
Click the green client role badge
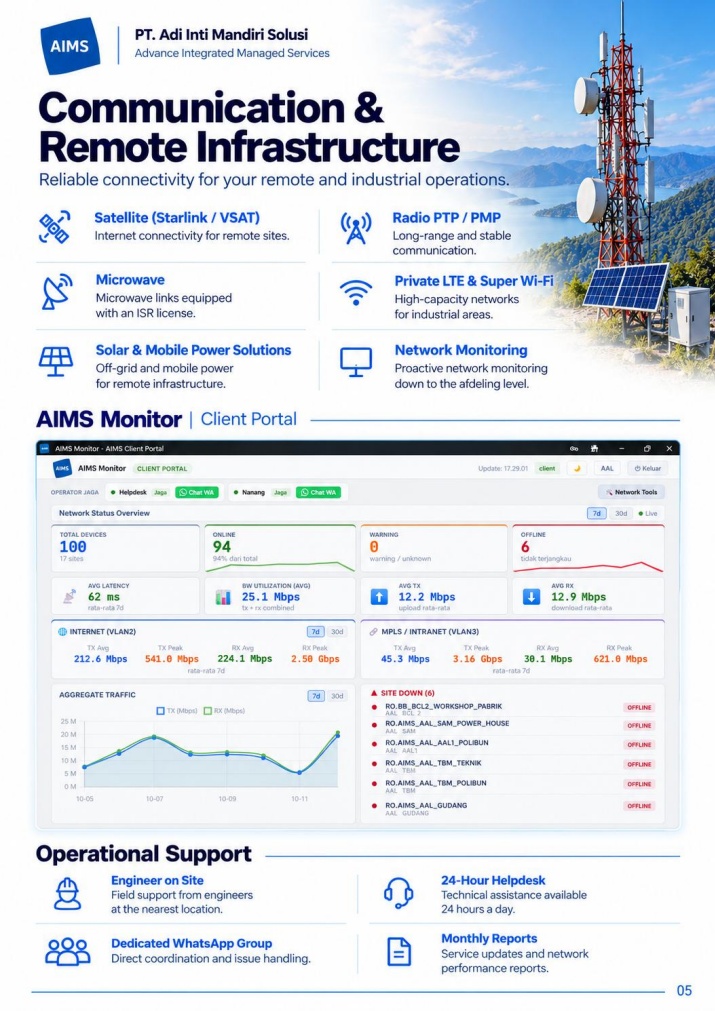[547, 469]
